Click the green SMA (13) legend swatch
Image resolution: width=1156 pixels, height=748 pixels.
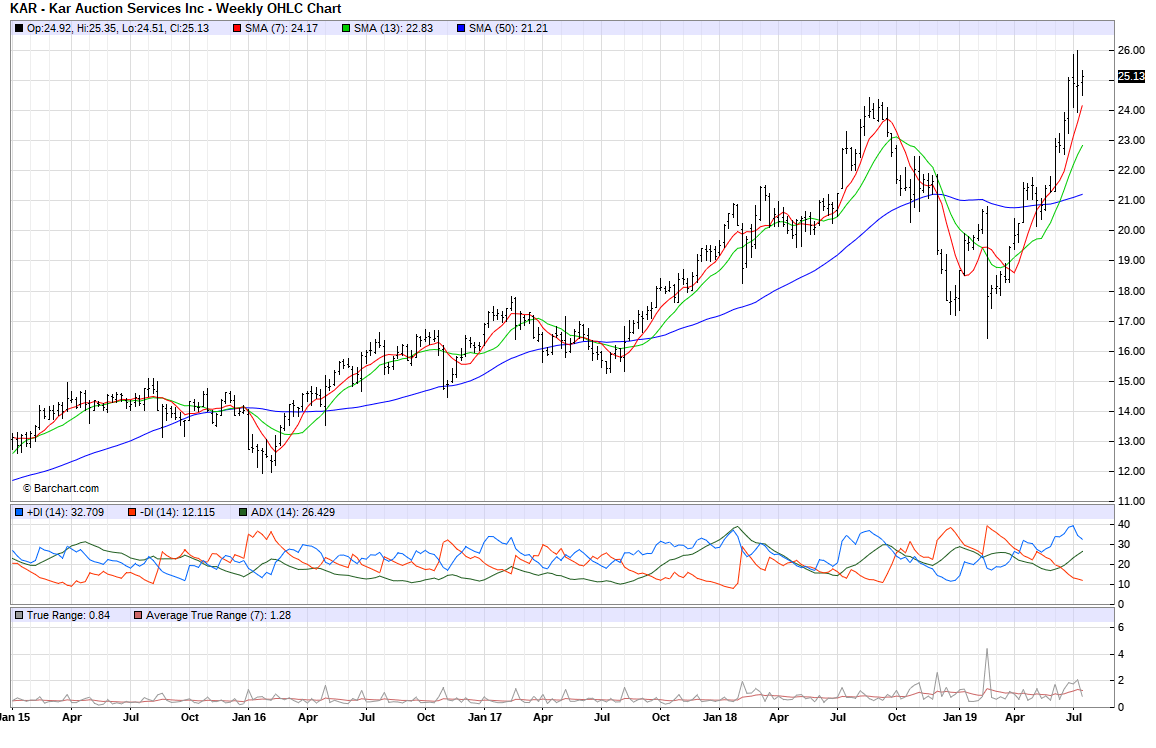click(x=346, y=28)
